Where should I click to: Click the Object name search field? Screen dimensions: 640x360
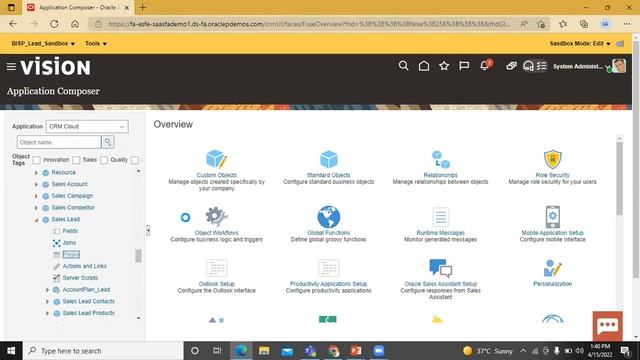59,142
